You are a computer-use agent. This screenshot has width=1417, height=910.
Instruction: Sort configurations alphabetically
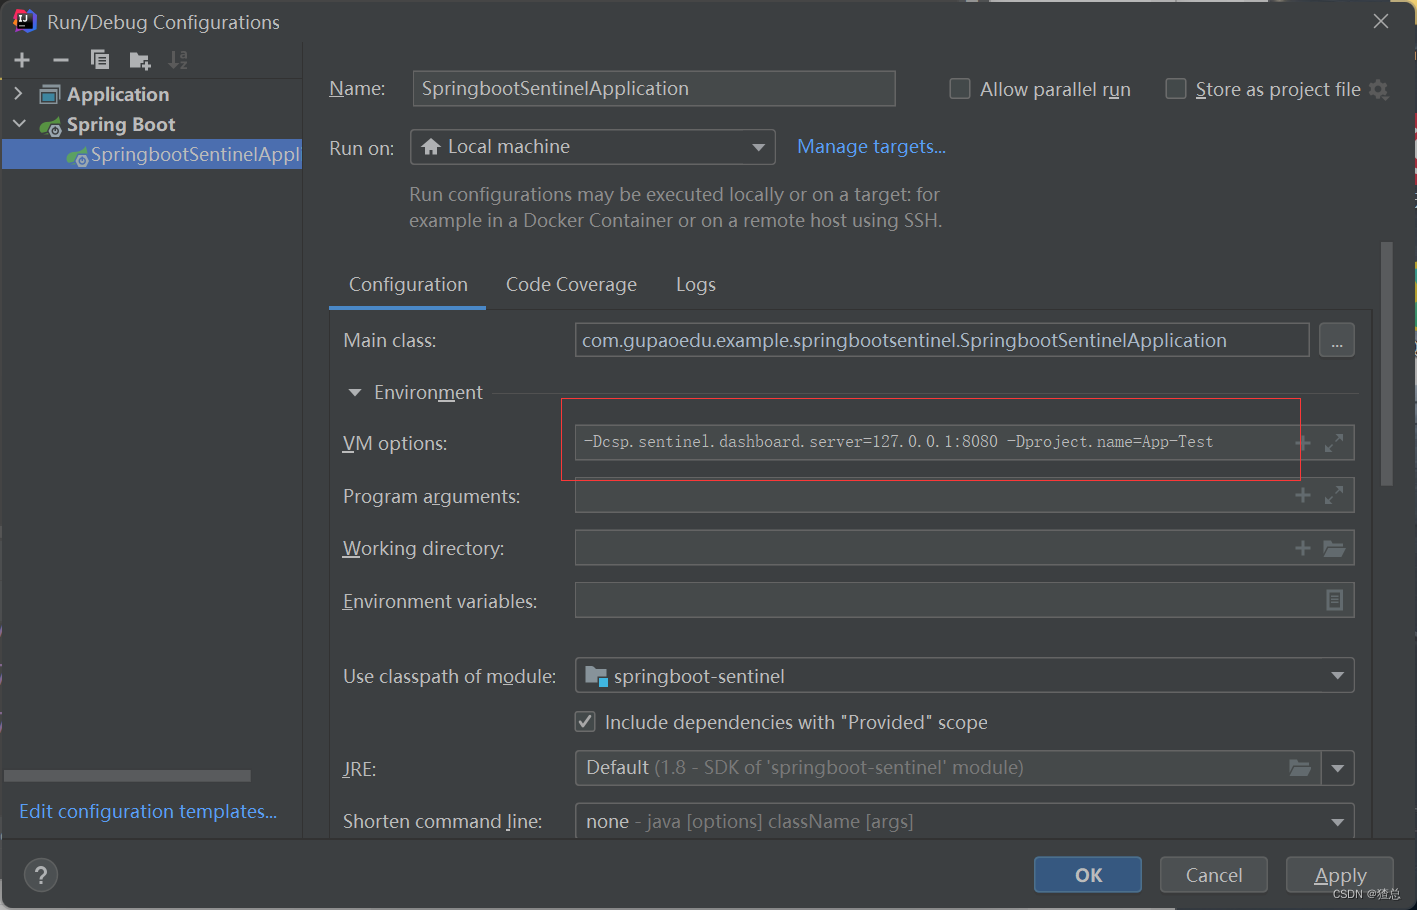coord(178,60)
